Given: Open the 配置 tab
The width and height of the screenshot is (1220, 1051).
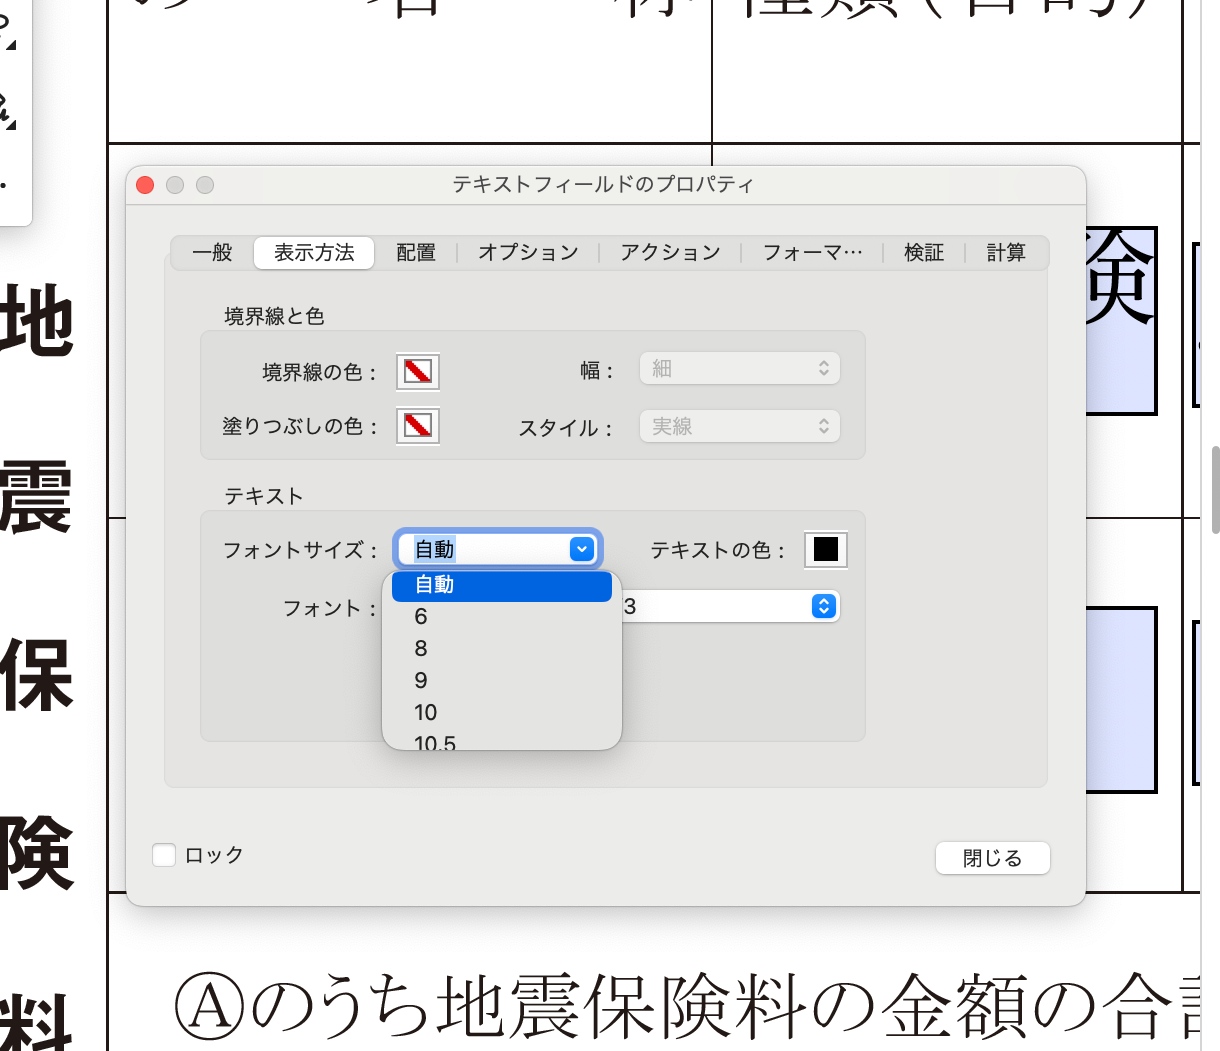Looking at the screenshot, I should 416,253.
